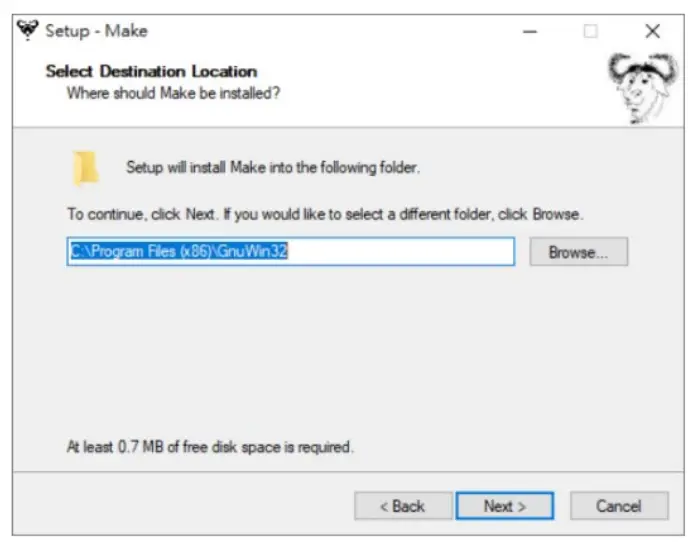
Task: Click the Browse... button
Action: pos(578,252)
